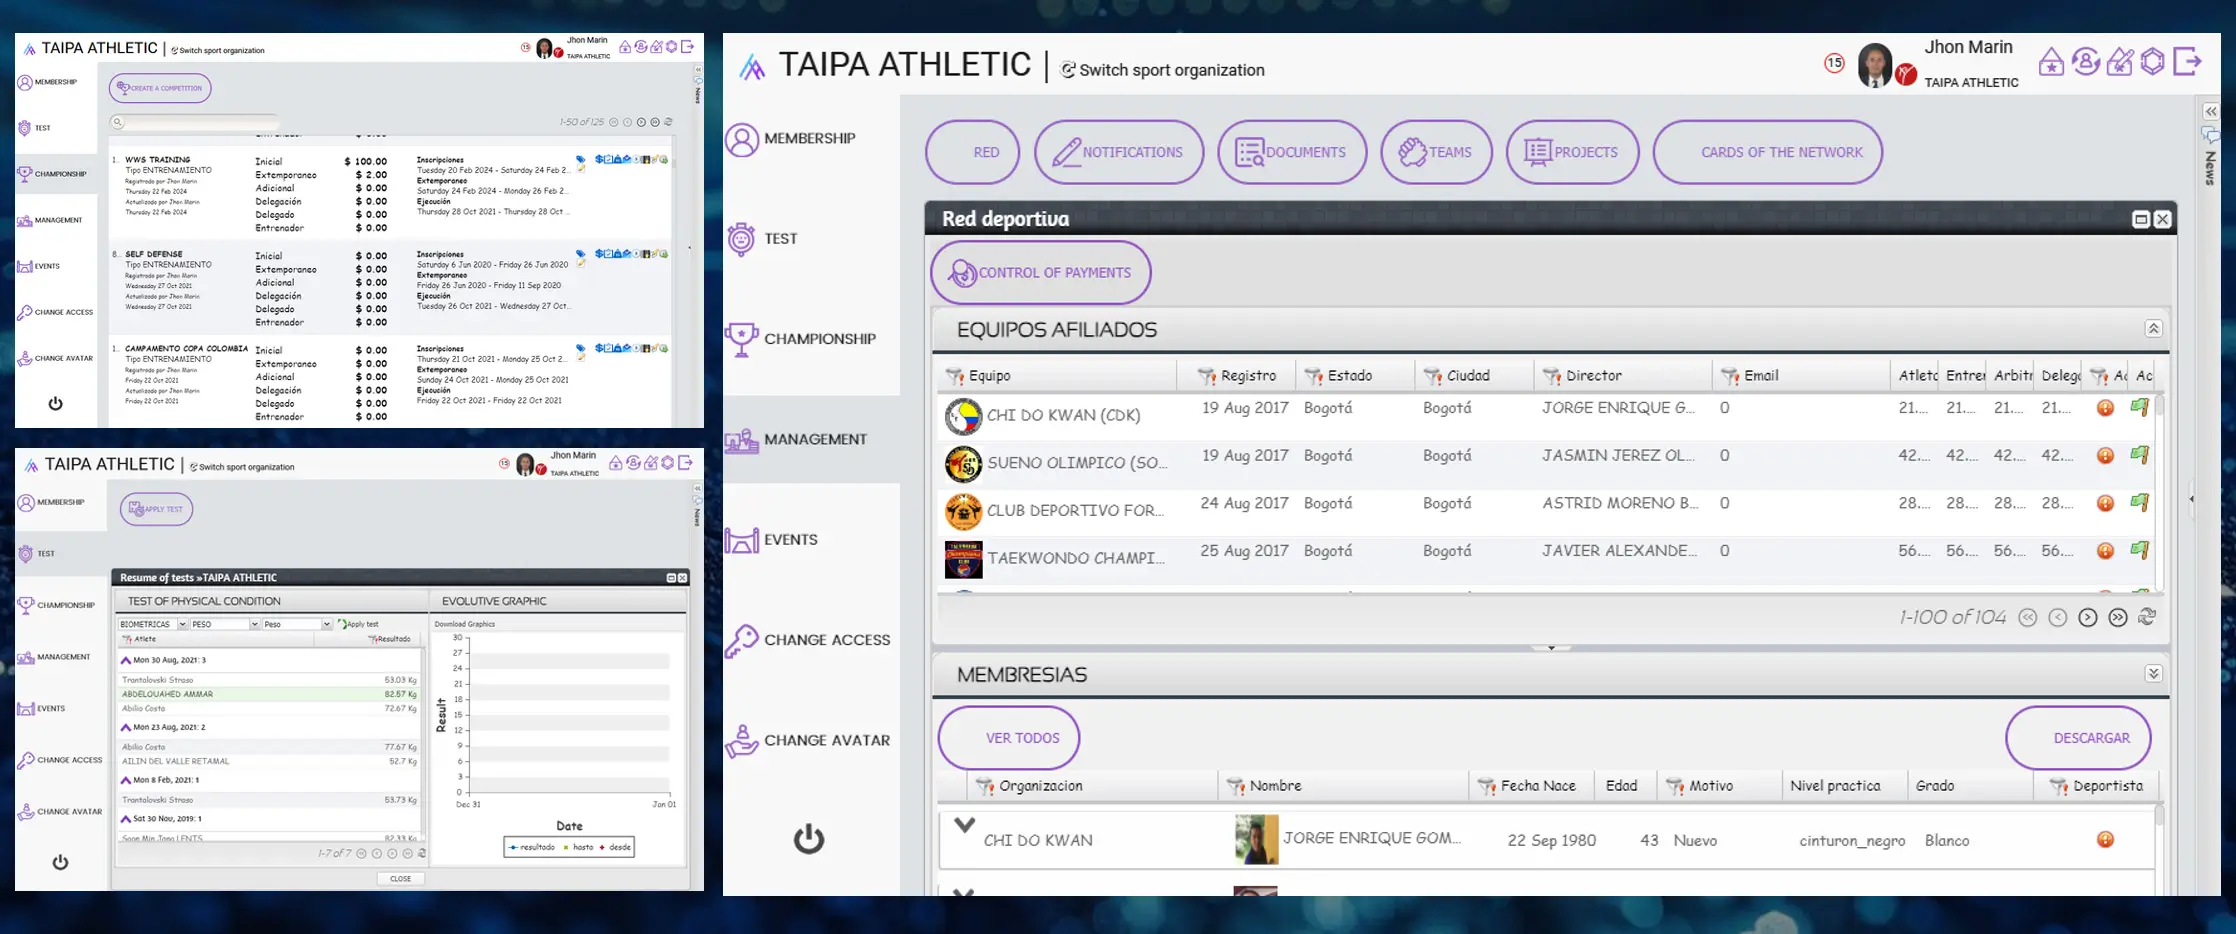Click JORGE ENRIQUE GOM... member photo
The height and width of the screenshot is (934, 2236).
coord(1257,839)
